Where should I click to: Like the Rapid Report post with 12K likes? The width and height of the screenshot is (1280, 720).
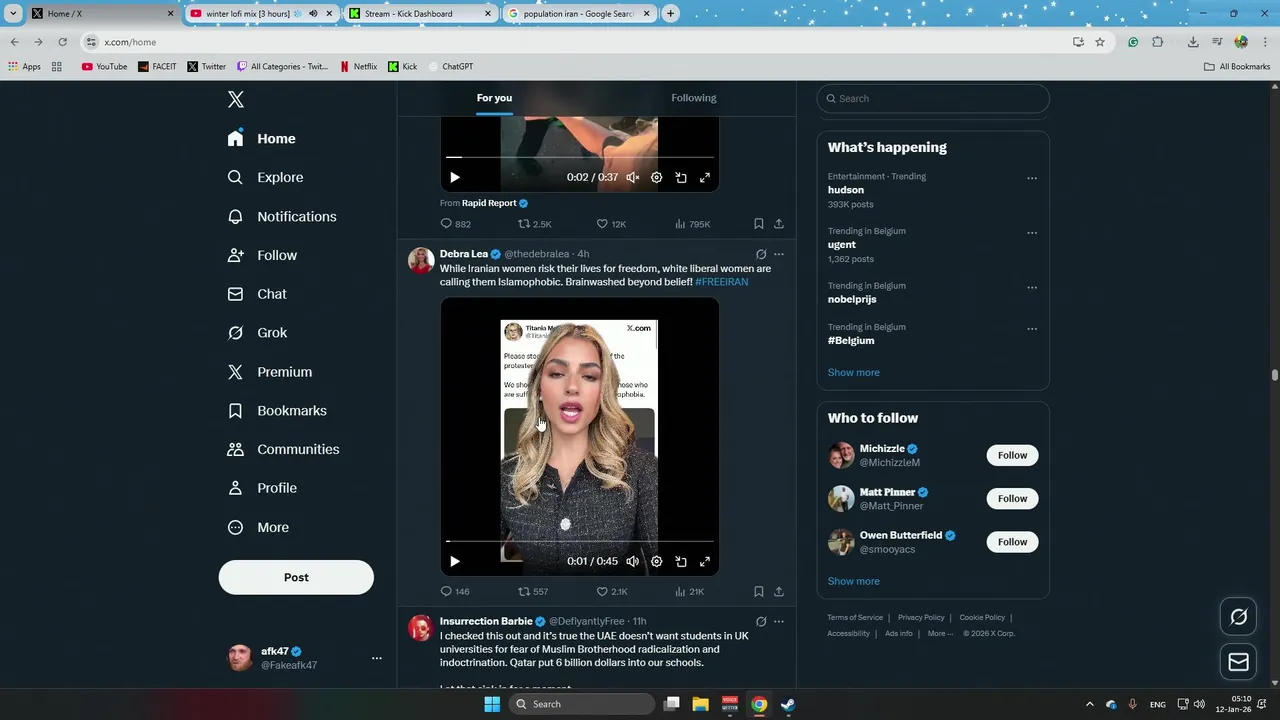point(611,224)
